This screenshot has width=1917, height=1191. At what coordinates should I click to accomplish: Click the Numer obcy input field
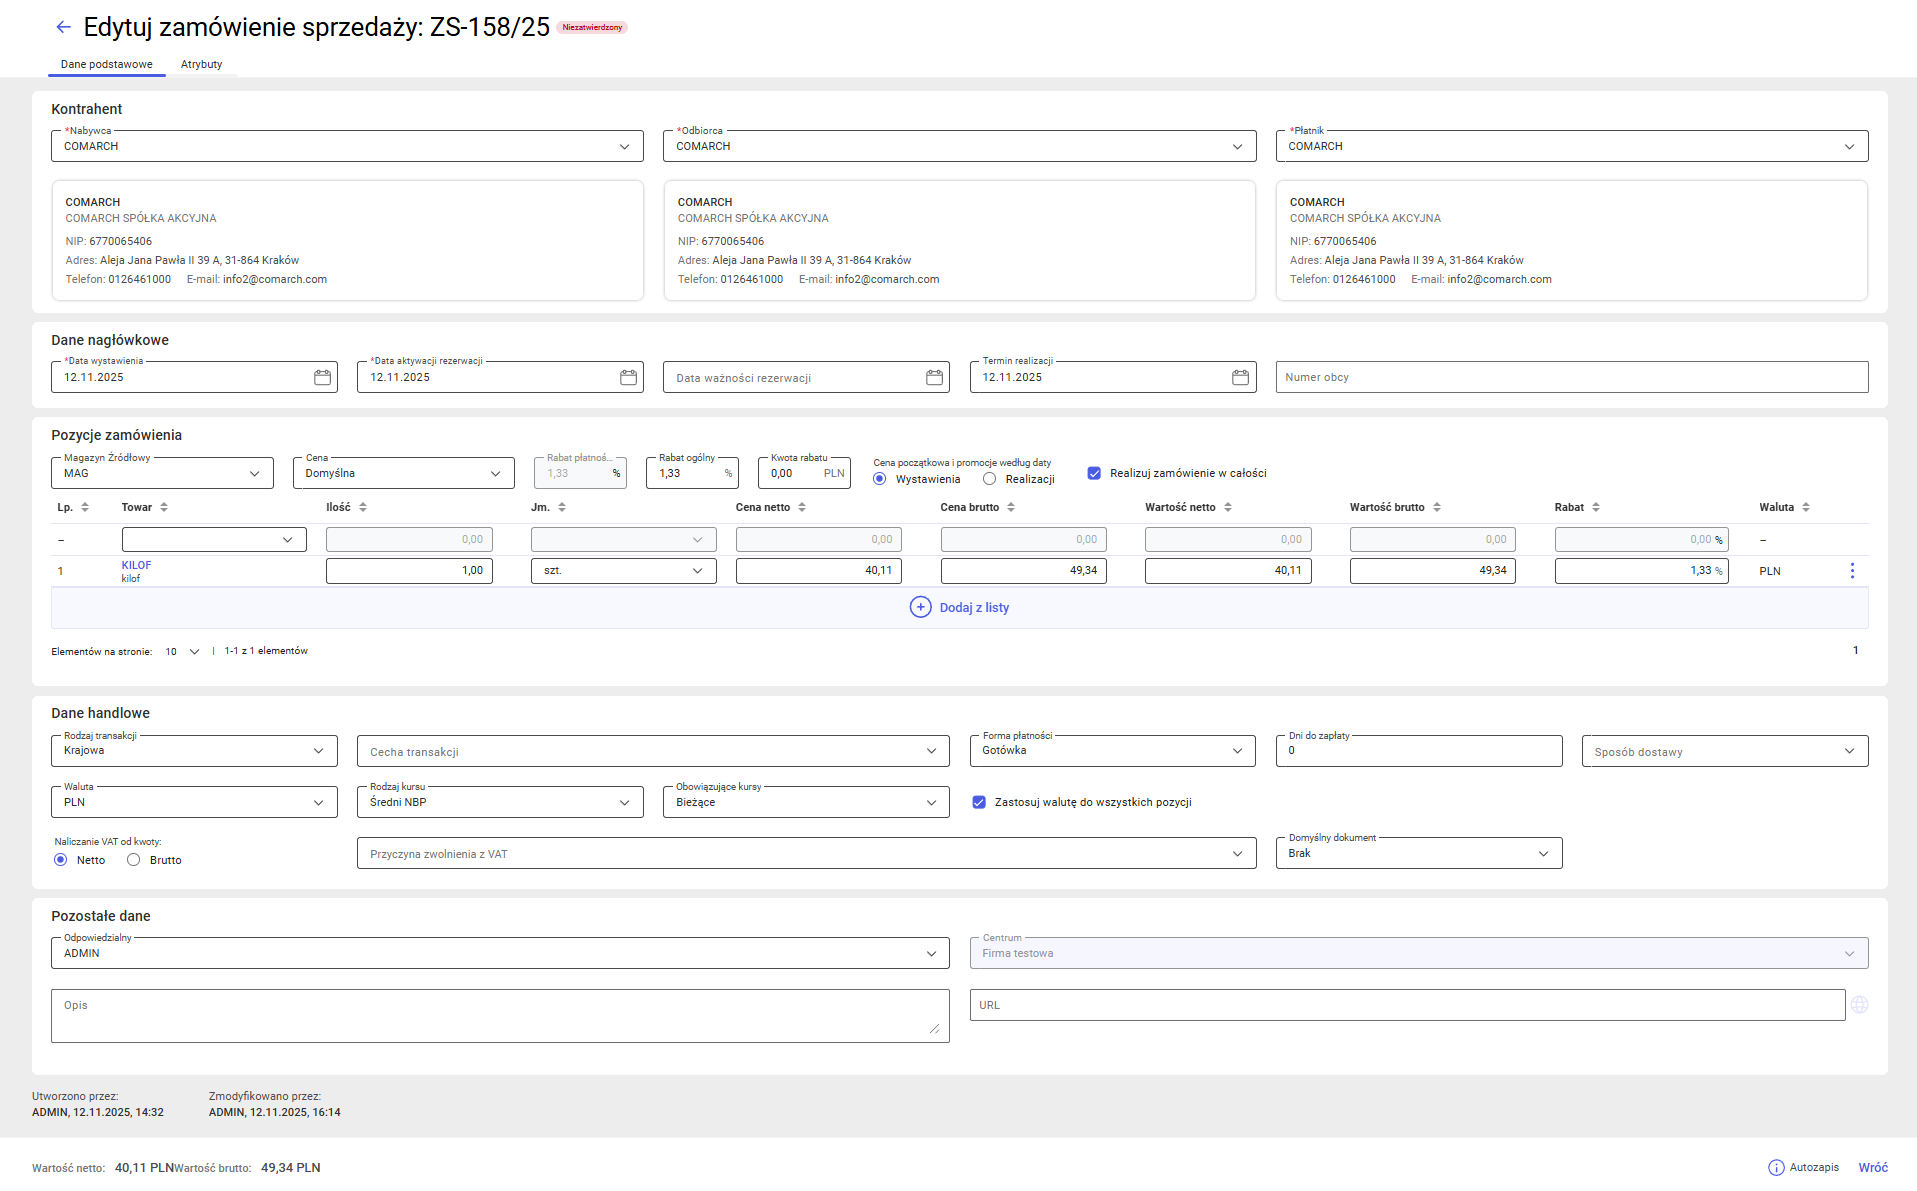pyautogui.click(x=1571, y=377)
